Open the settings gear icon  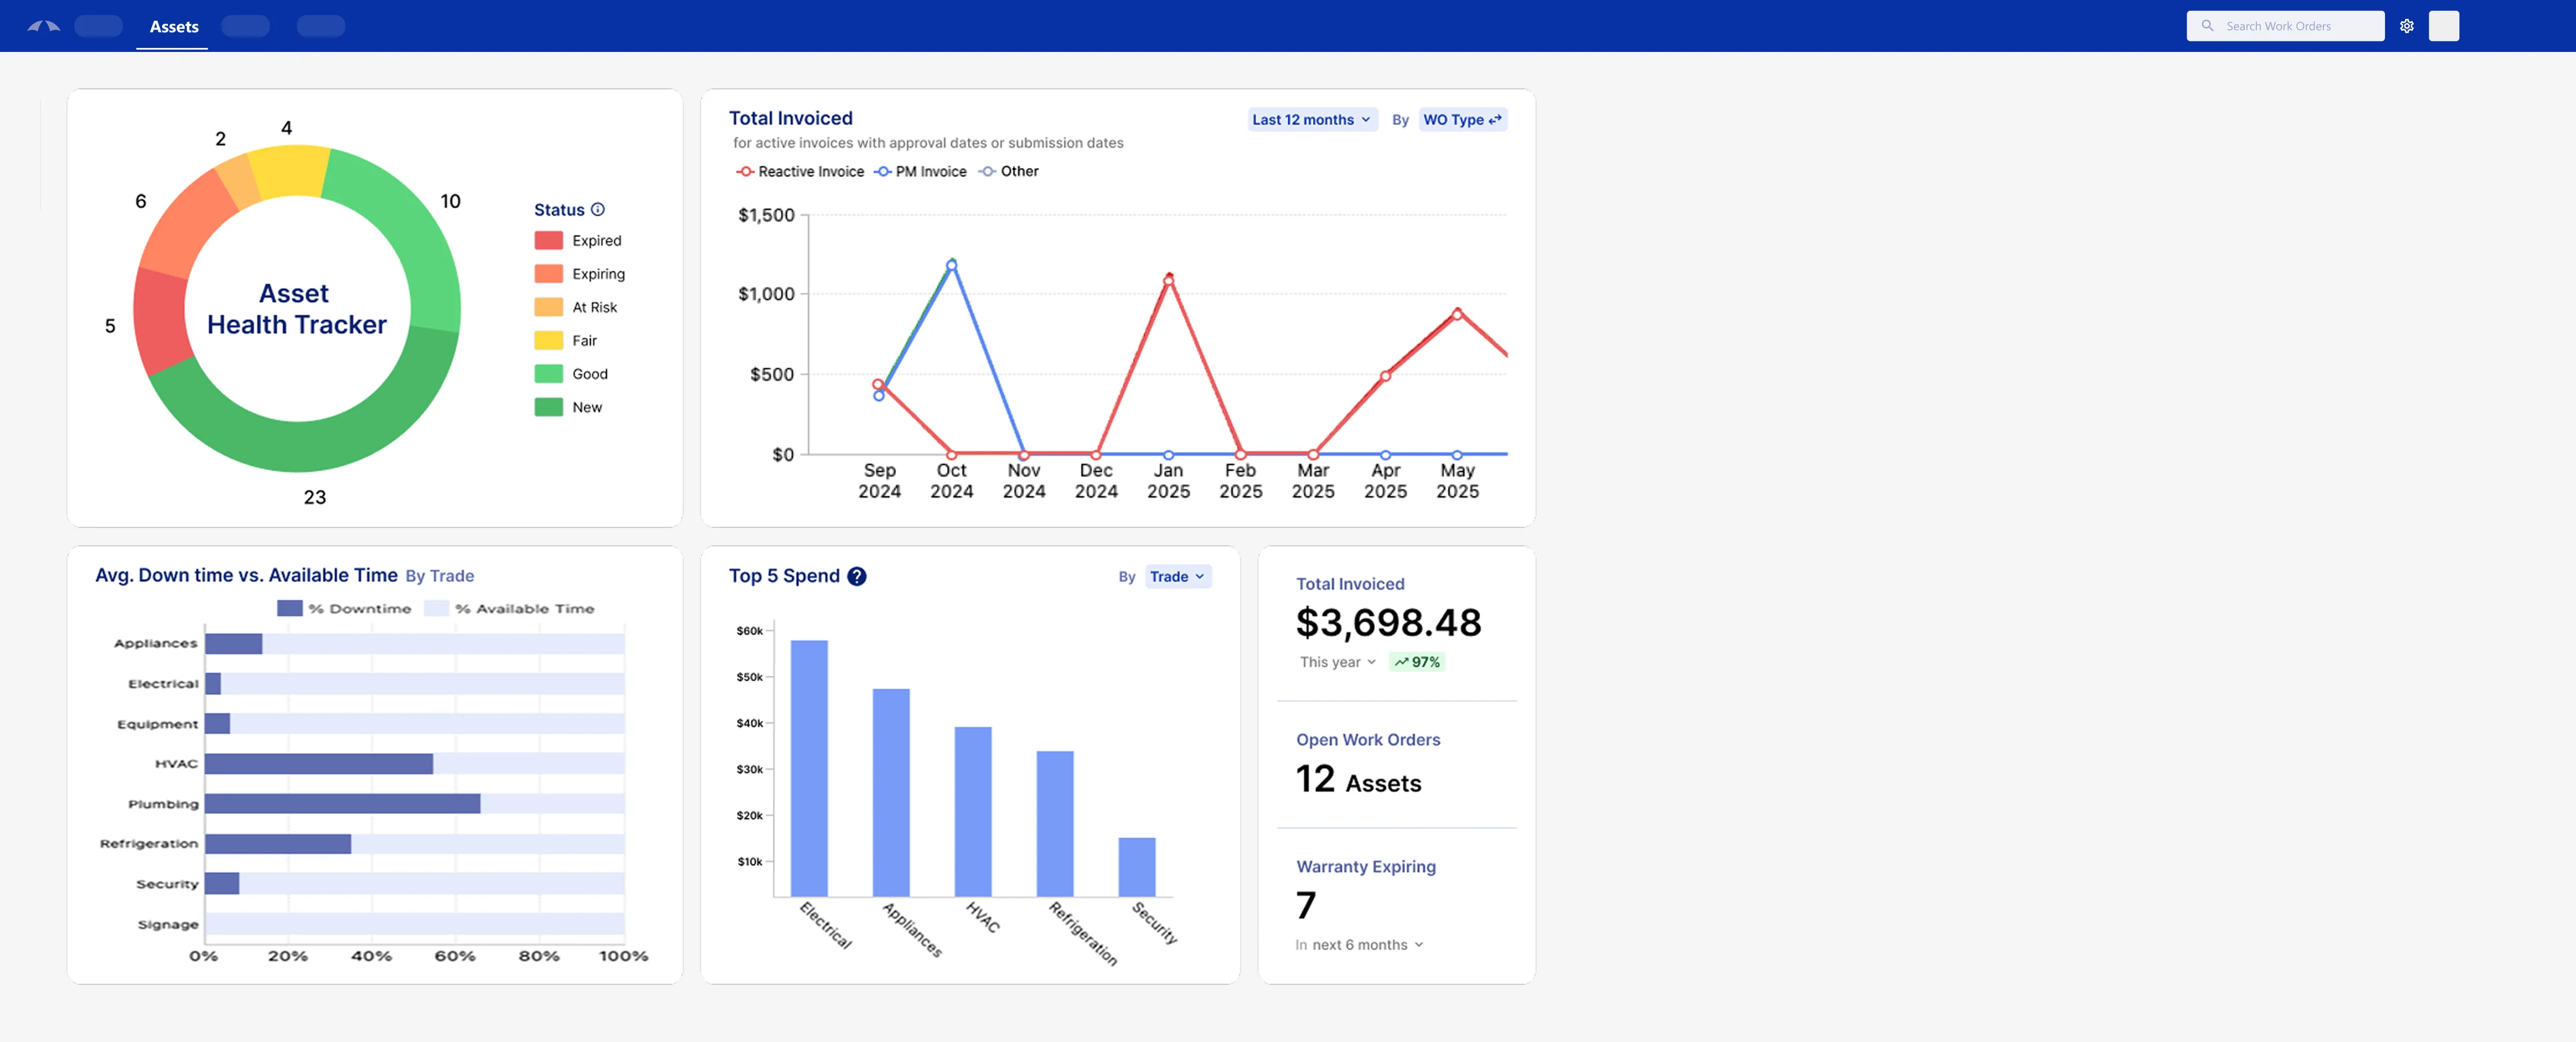click(2406, 26)
